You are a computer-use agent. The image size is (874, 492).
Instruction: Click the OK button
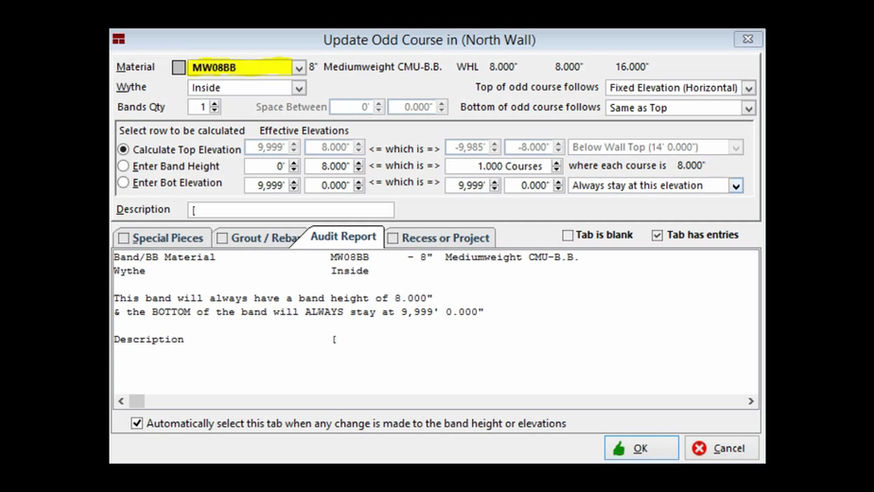tap(641, 448)
